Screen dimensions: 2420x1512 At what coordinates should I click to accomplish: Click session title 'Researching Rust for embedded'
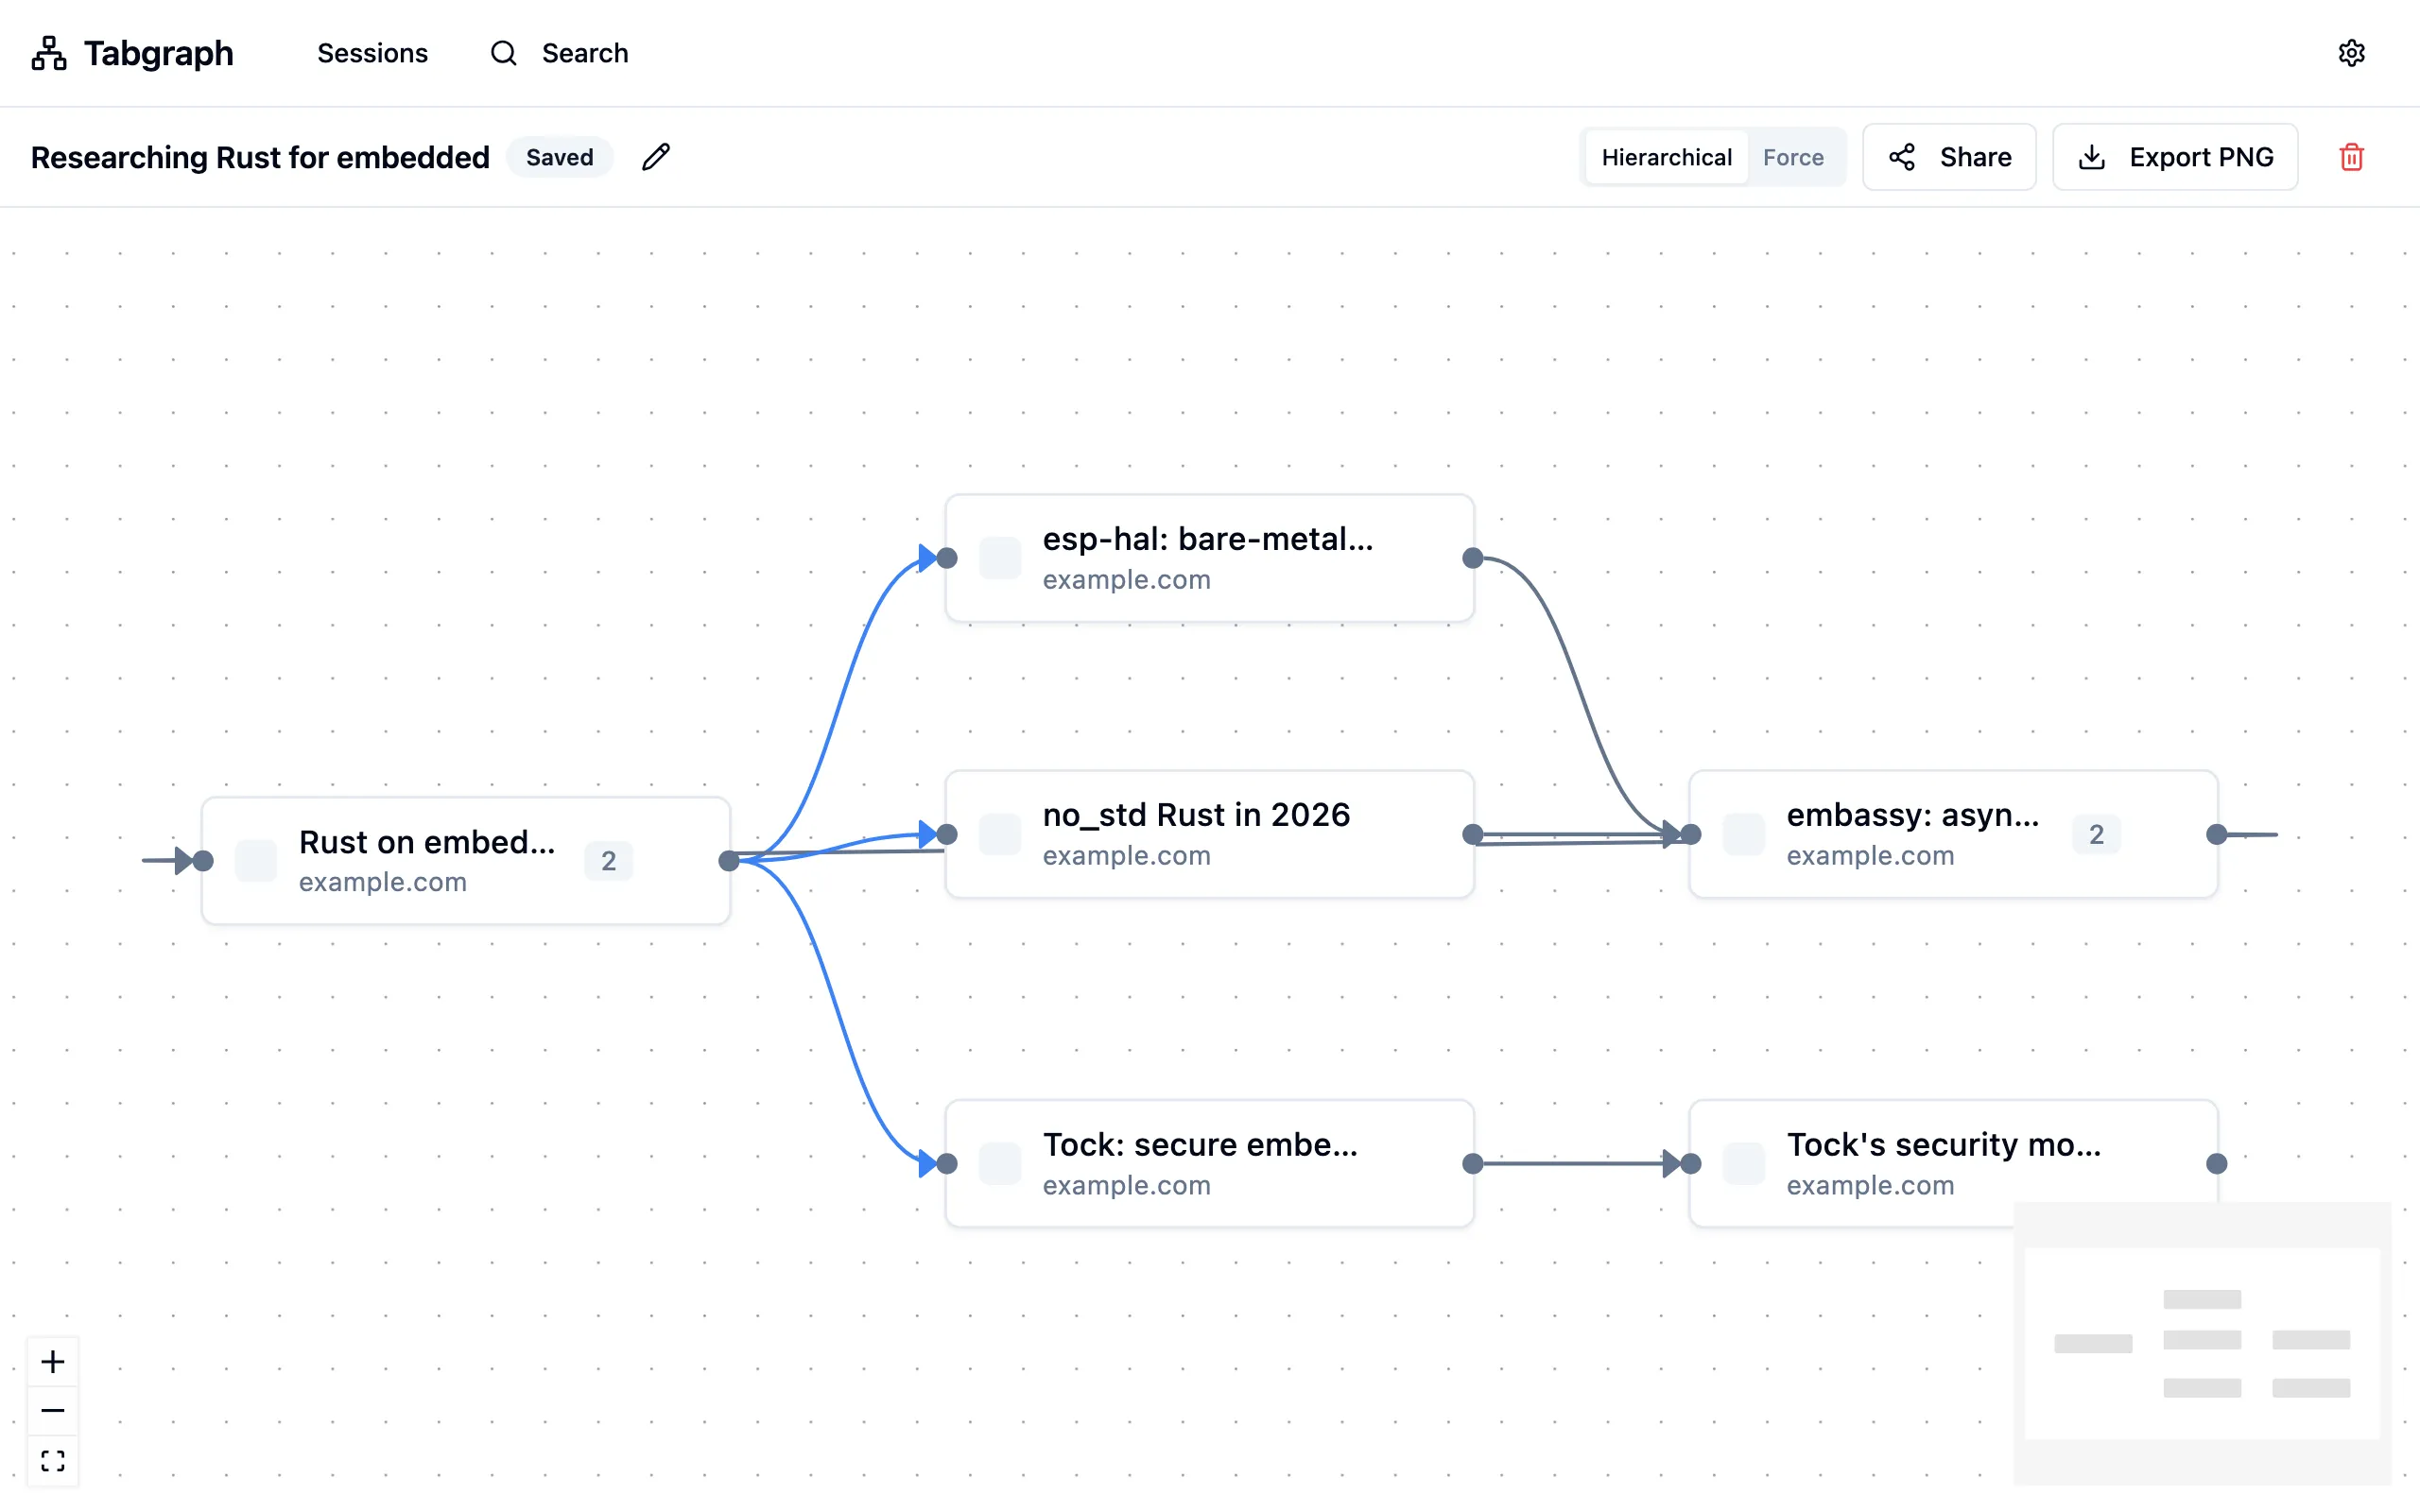coord(260,157)
